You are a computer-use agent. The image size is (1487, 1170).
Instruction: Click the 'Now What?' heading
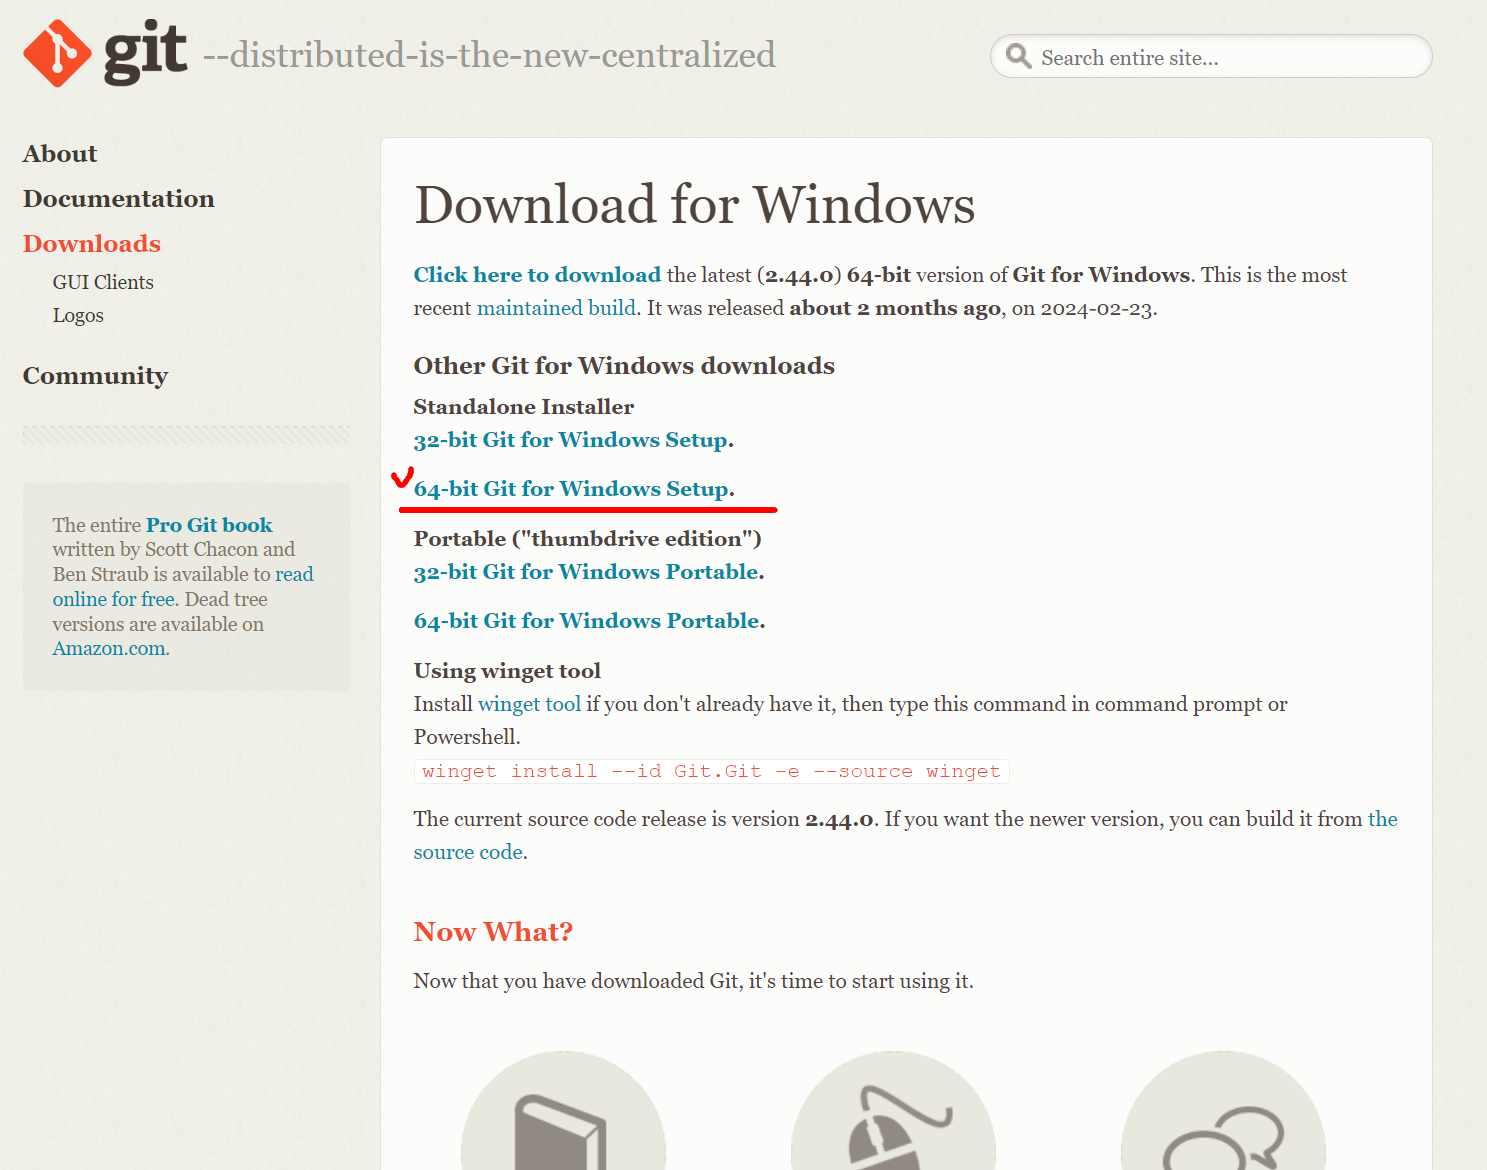(493, 932)
